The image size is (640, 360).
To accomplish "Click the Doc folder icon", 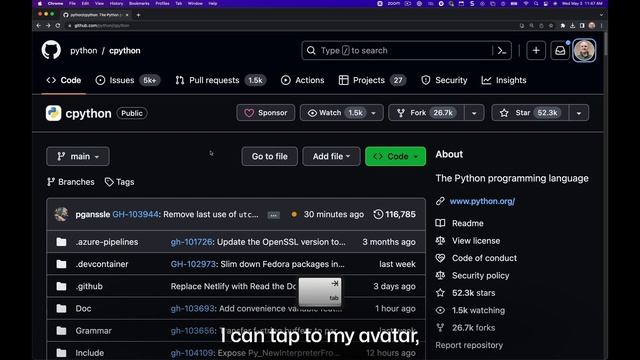I will pyautogui.click(x=61, y=309).
